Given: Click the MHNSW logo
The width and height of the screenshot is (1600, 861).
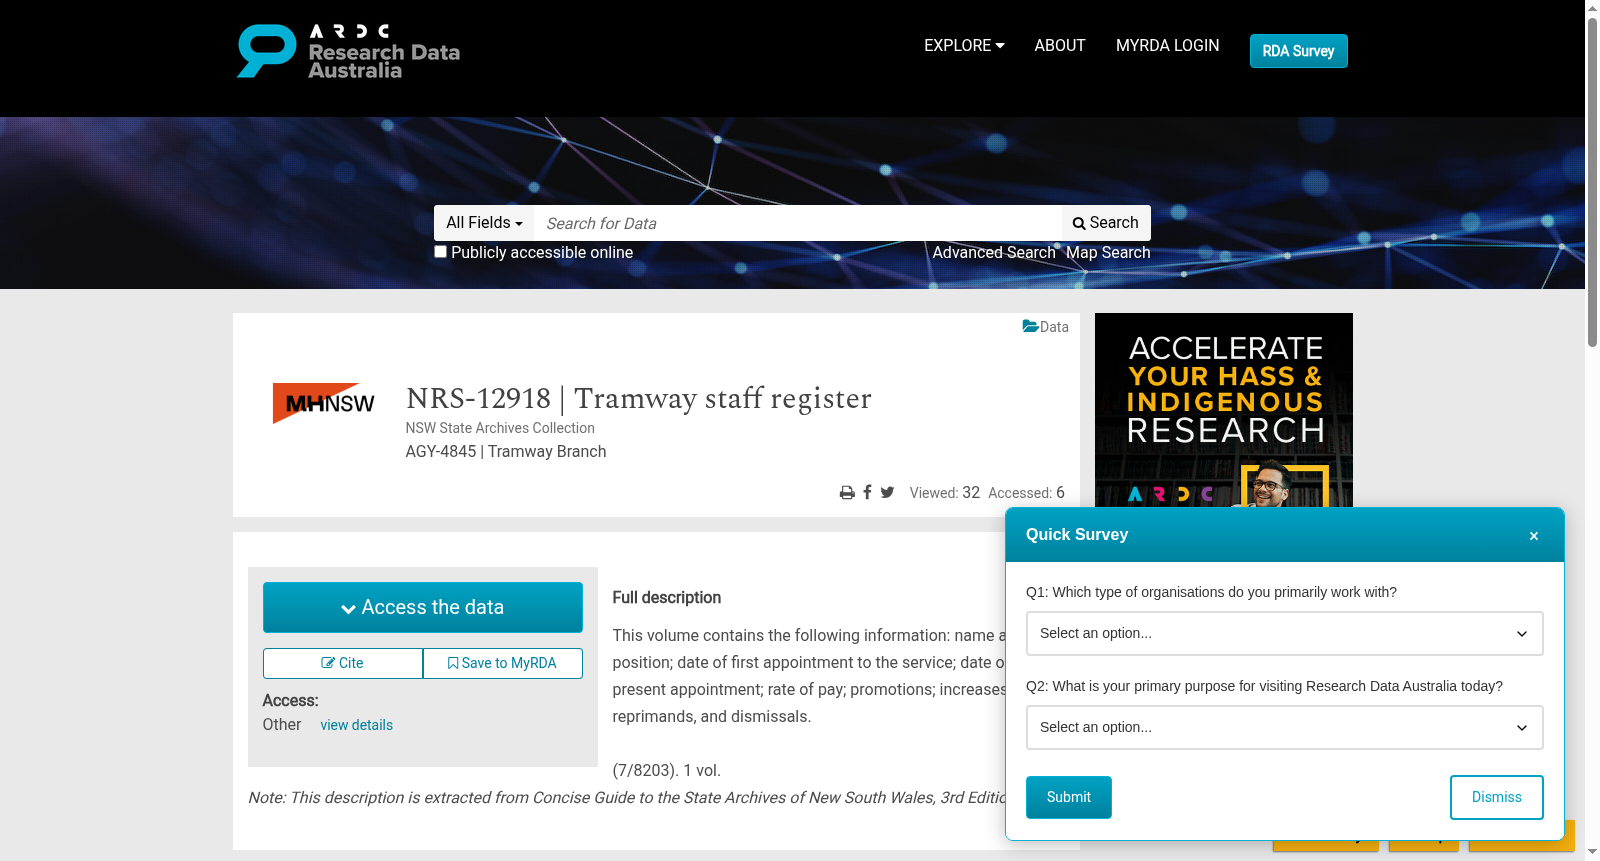Looking at the screenshot, I should (x=323, y=403).
